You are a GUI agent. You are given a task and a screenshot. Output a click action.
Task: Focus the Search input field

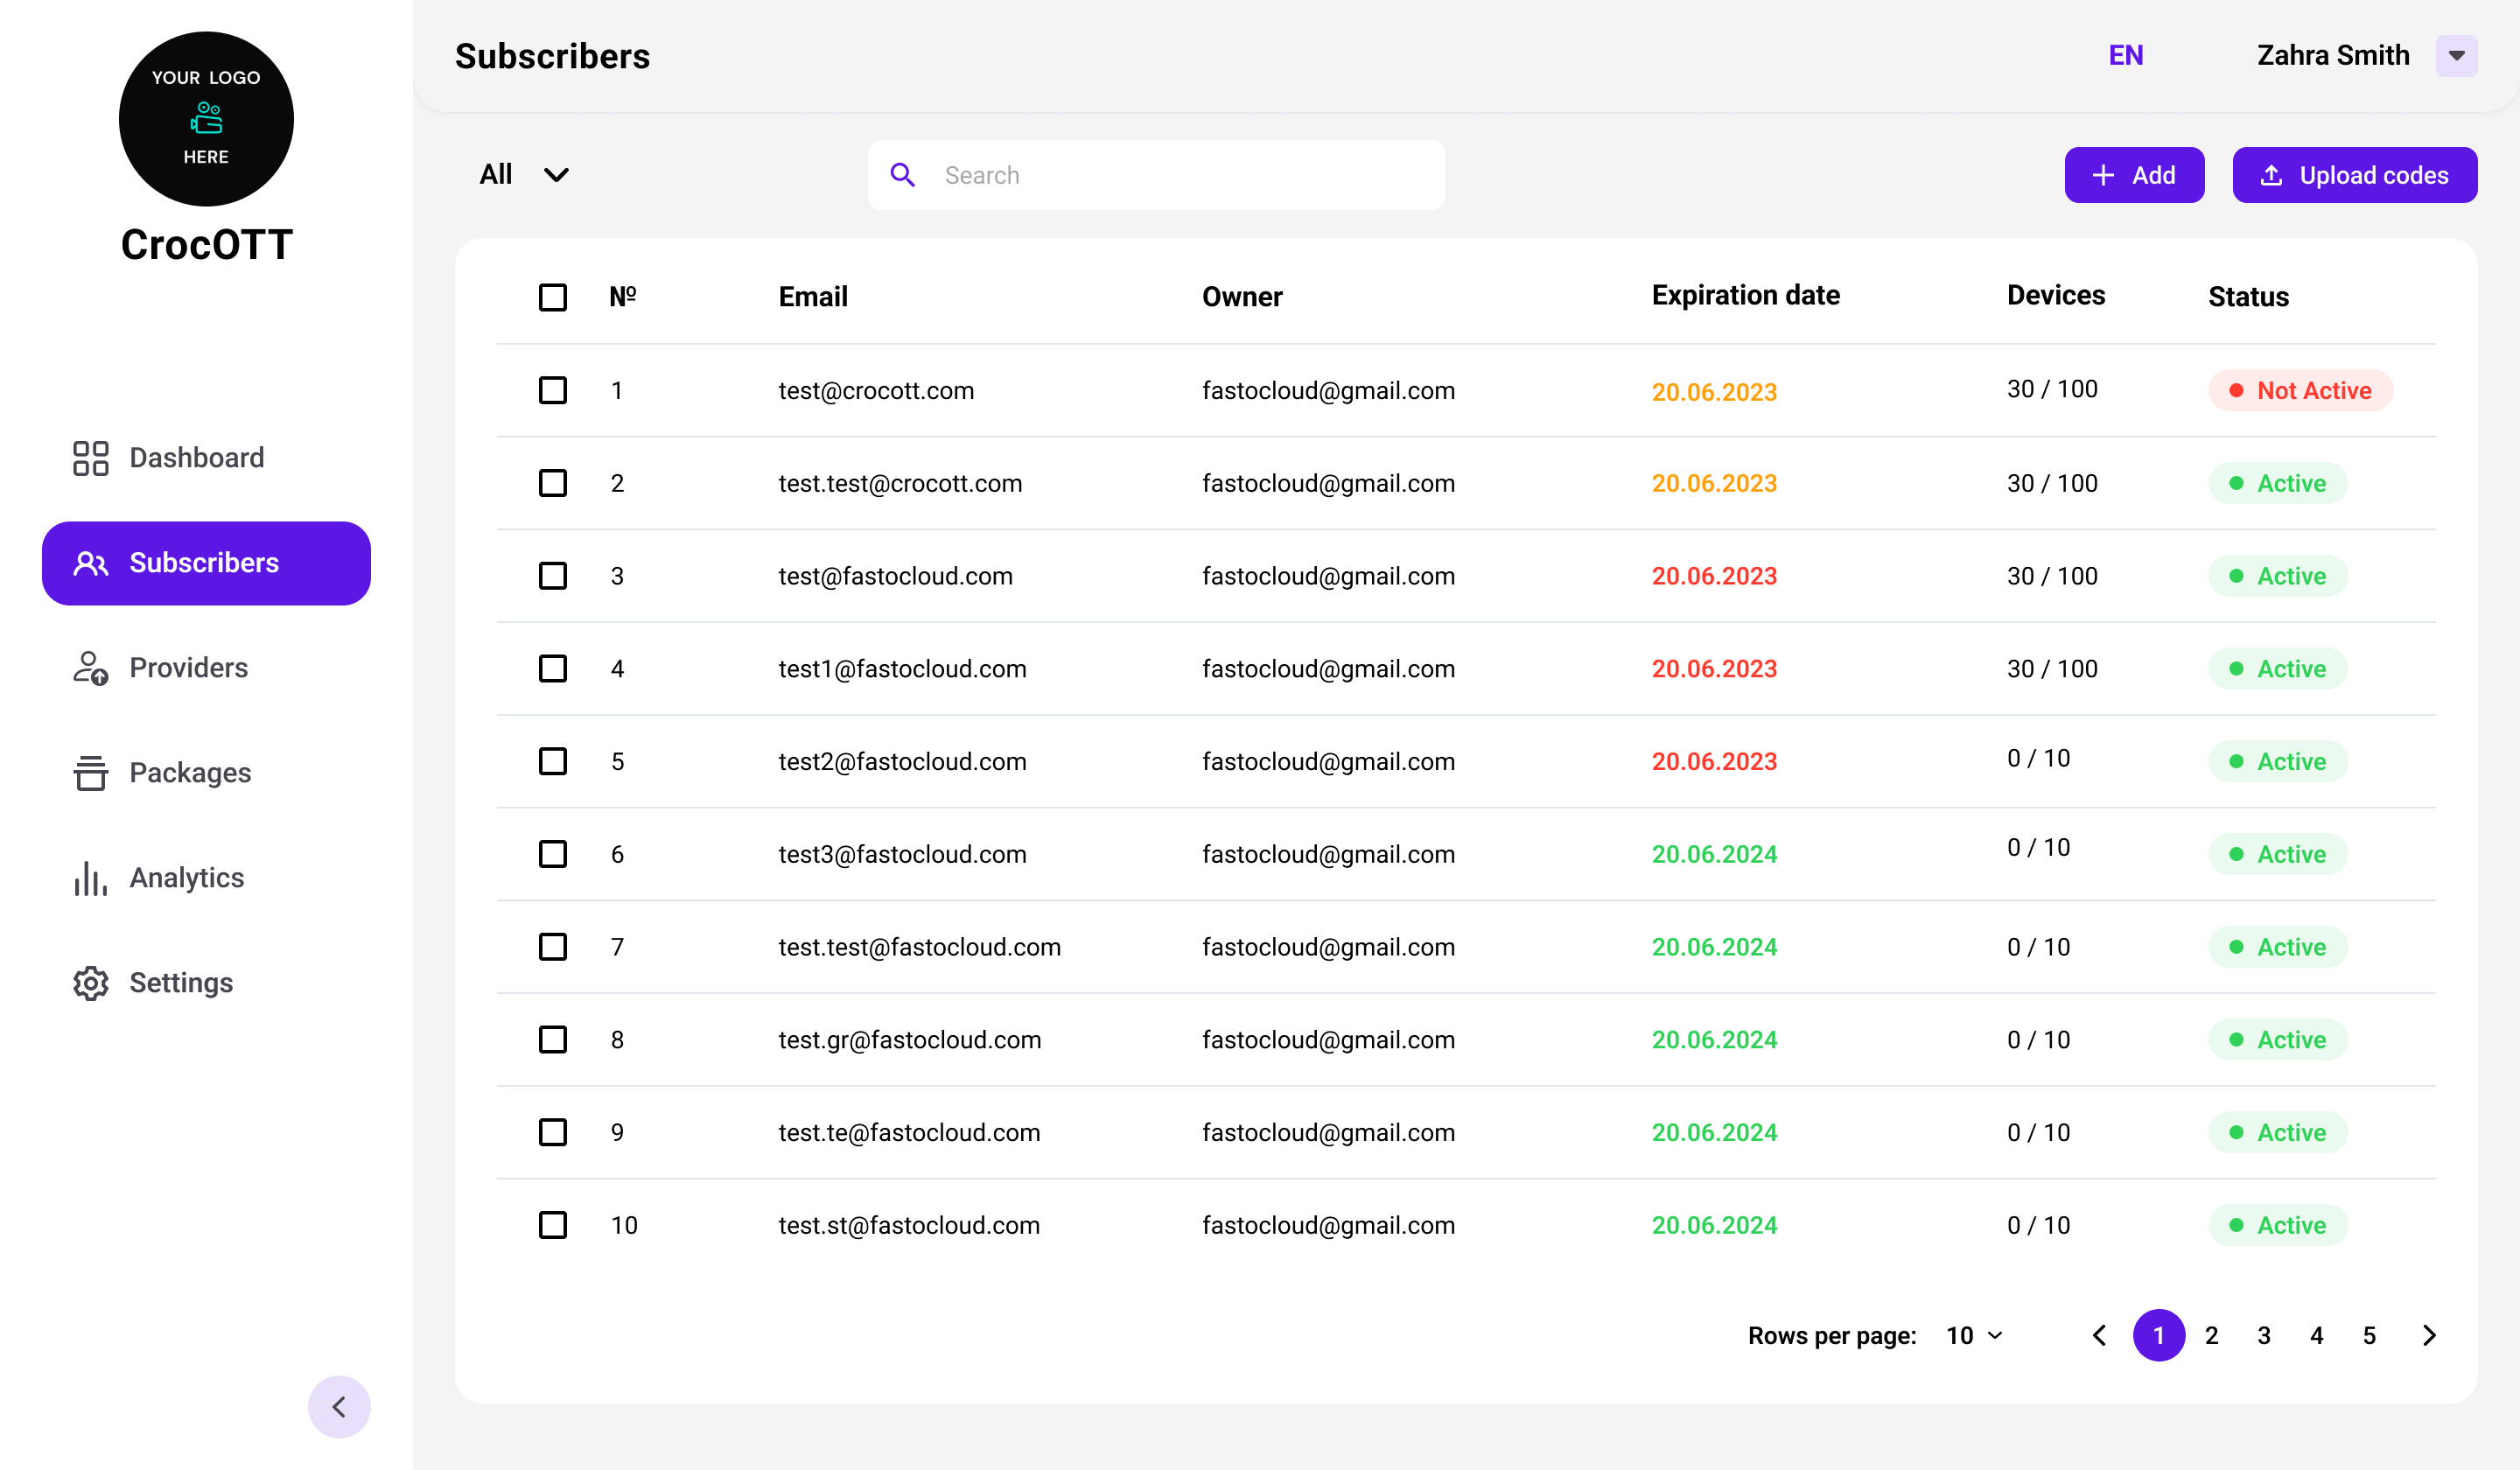[x=1180, y=175]
